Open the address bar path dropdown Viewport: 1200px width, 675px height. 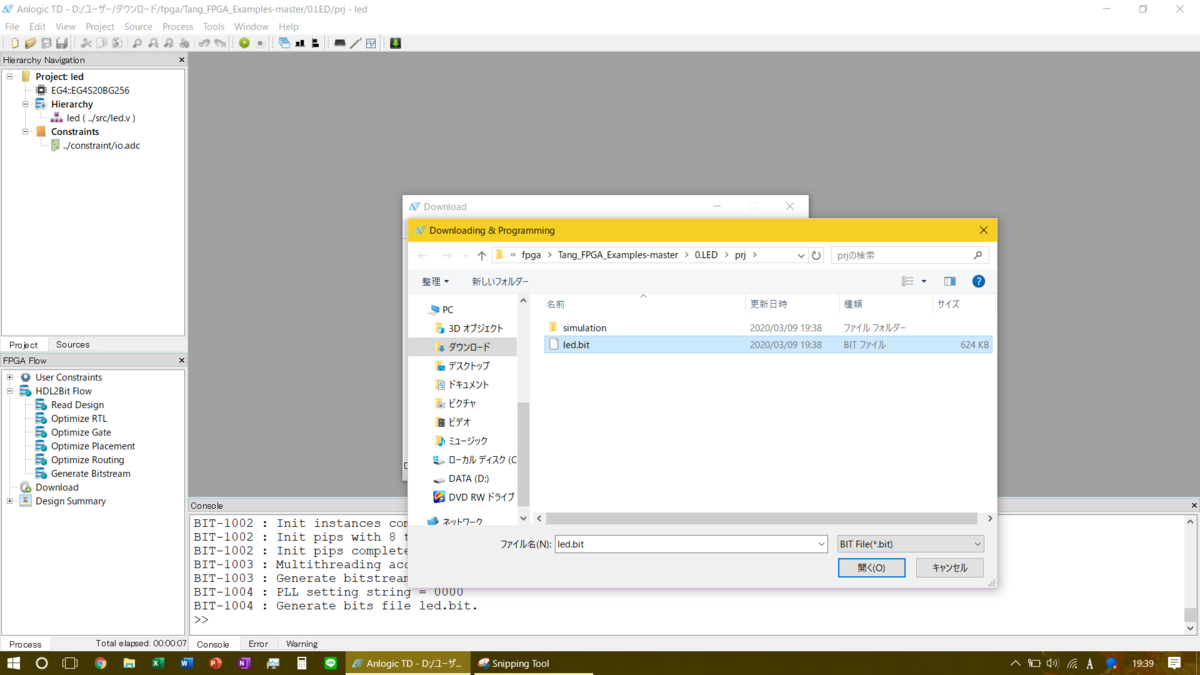[801, 255]
